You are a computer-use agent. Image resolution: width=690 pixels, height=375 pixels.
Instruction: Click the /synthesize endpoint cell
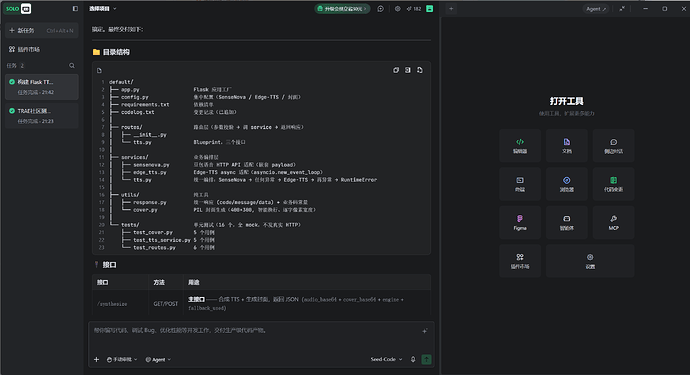pyautogui.click(x=112, y=304)
